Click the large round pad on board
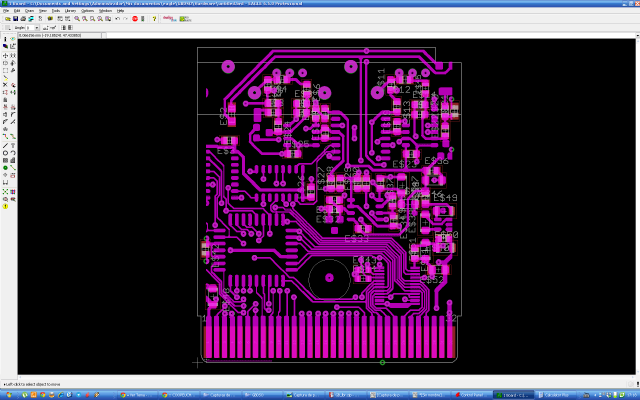This screenshot has height=400, width=640. (327, 277)
